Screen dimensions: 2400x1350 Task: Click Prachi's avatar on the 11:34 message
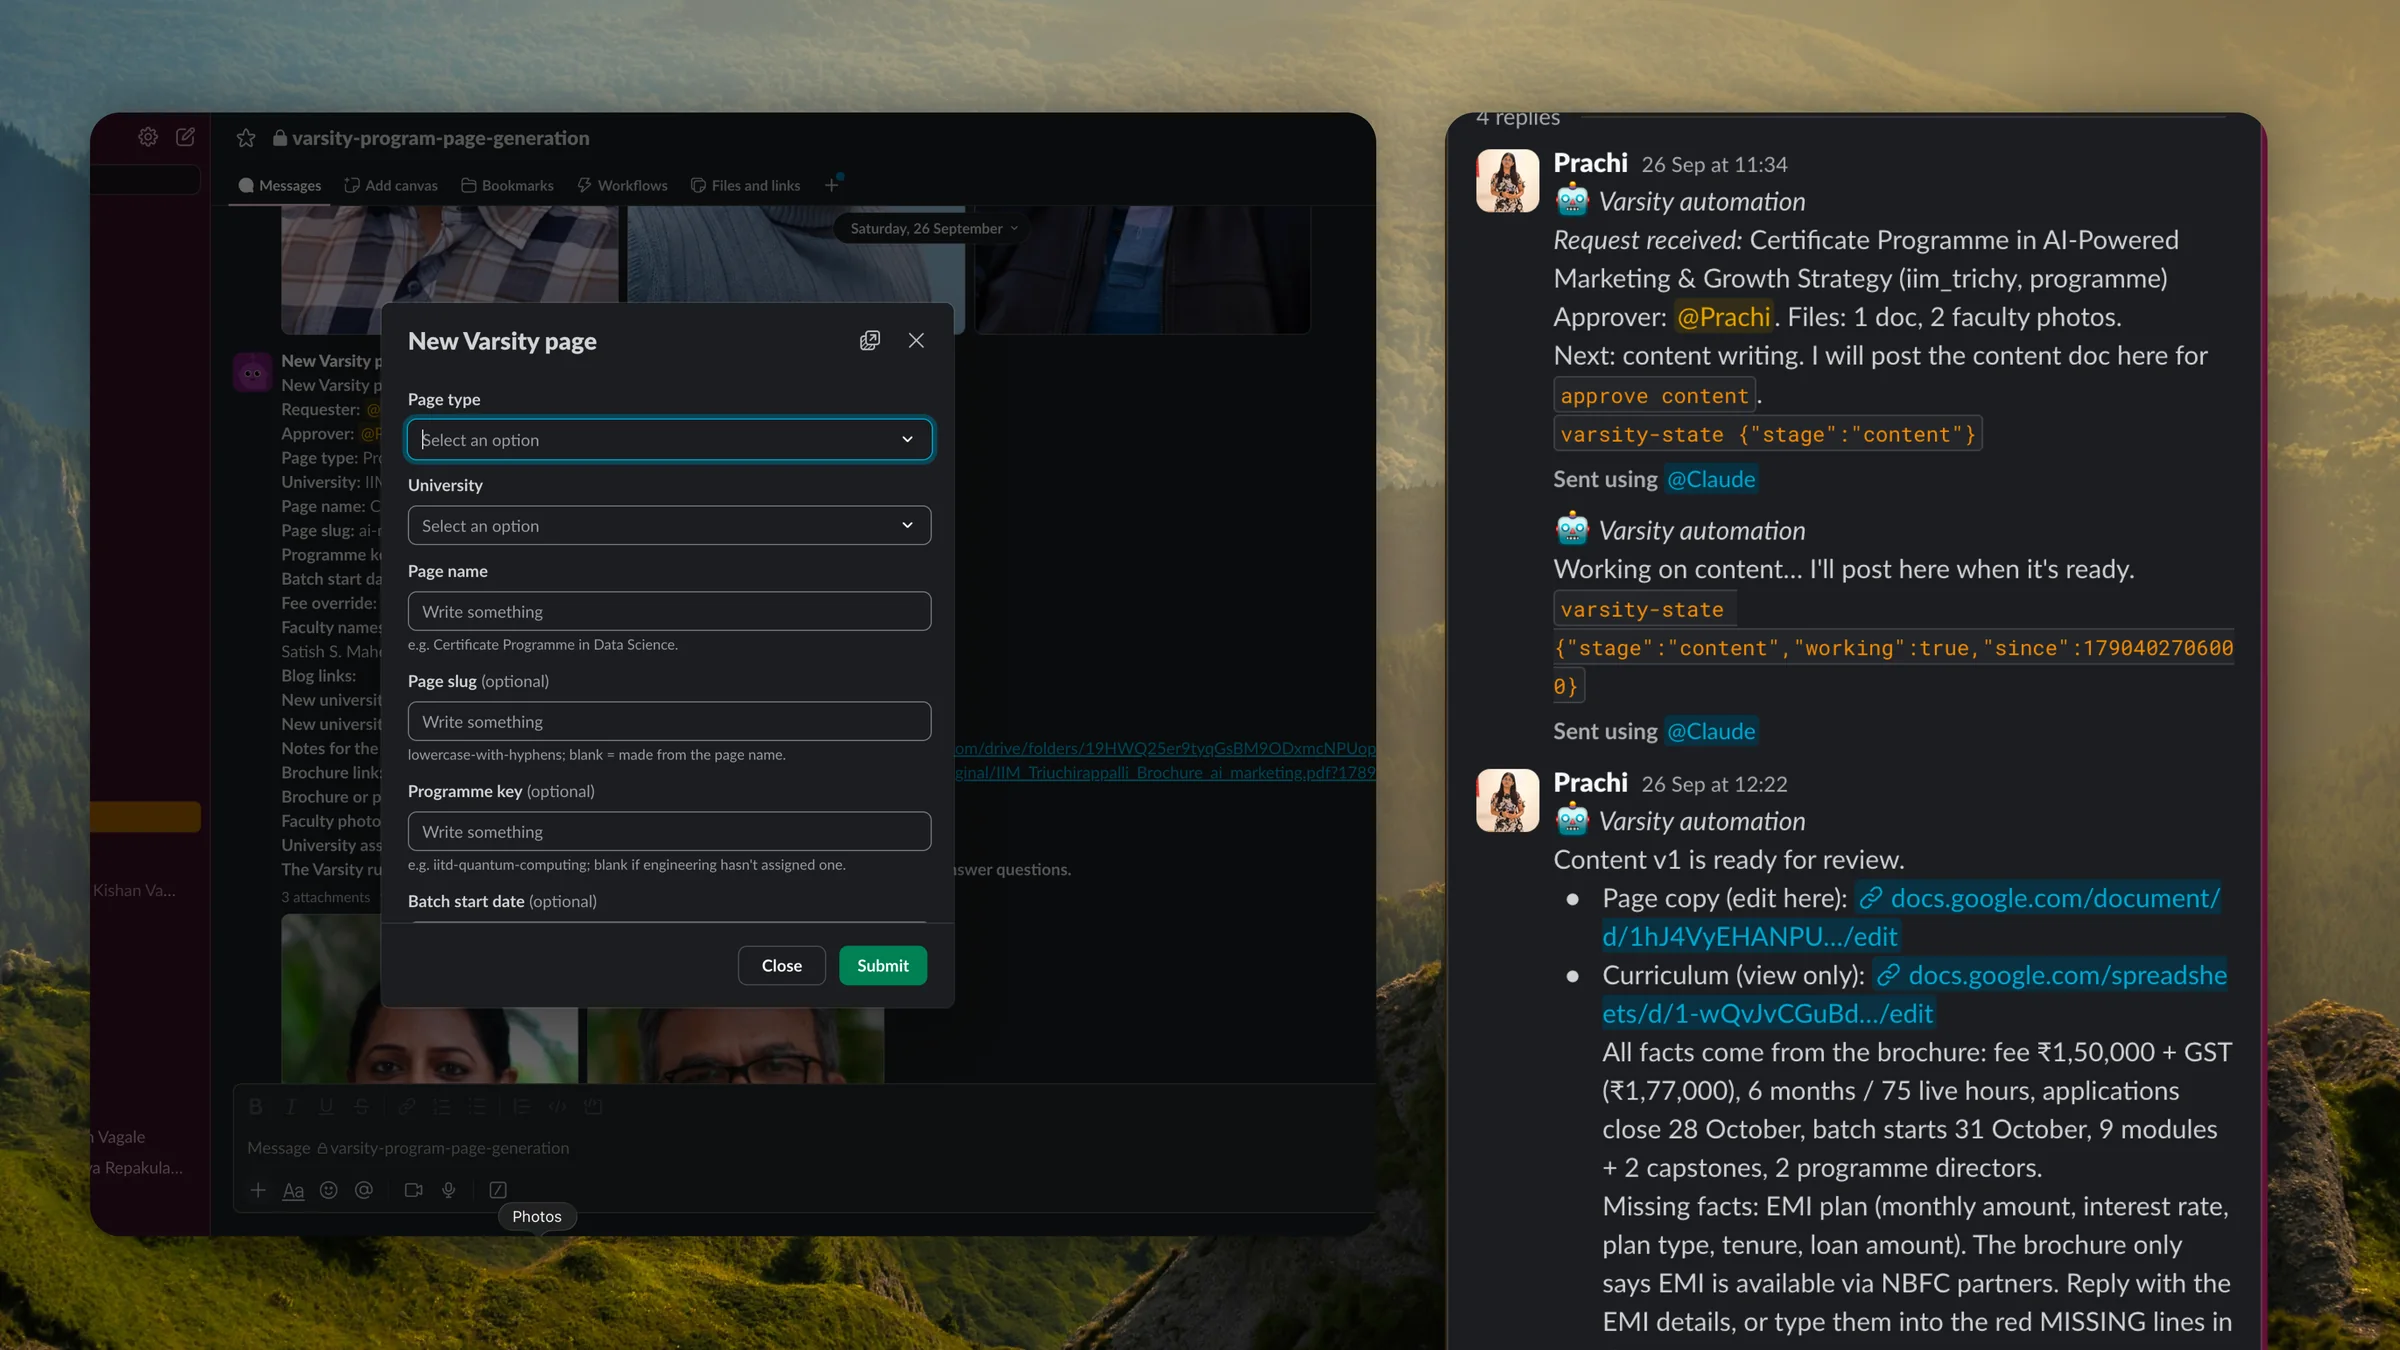1508,181
